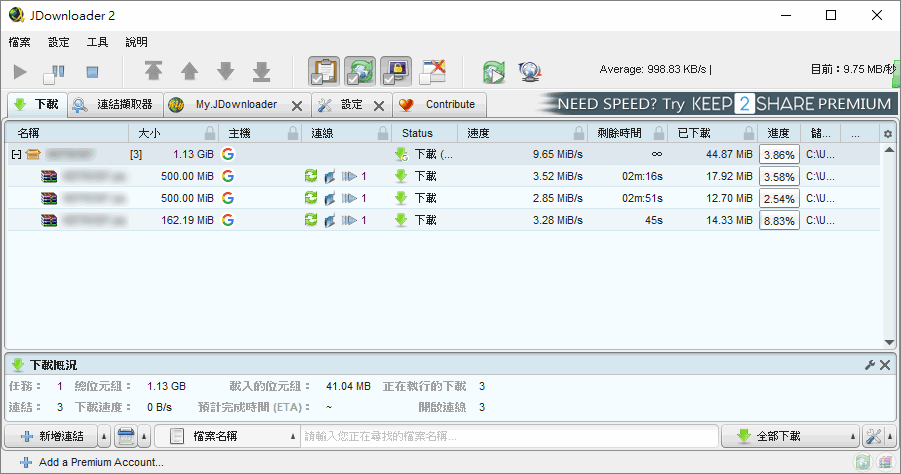Open the 工具 menu
This screenshot has height=474, width=901.
pos(97,42)
